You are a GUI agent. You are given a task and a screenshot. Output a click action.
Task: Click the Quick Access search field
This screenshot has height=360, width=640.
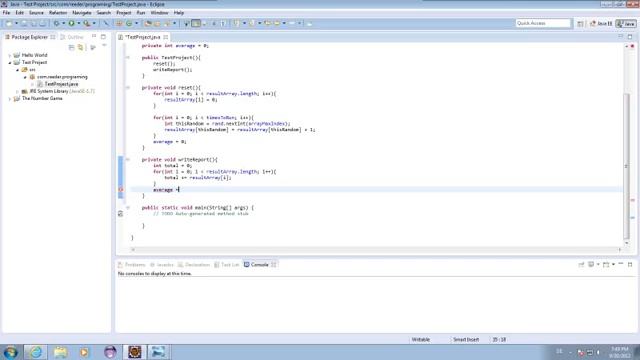pyautogui.click(x=543, y=23)
